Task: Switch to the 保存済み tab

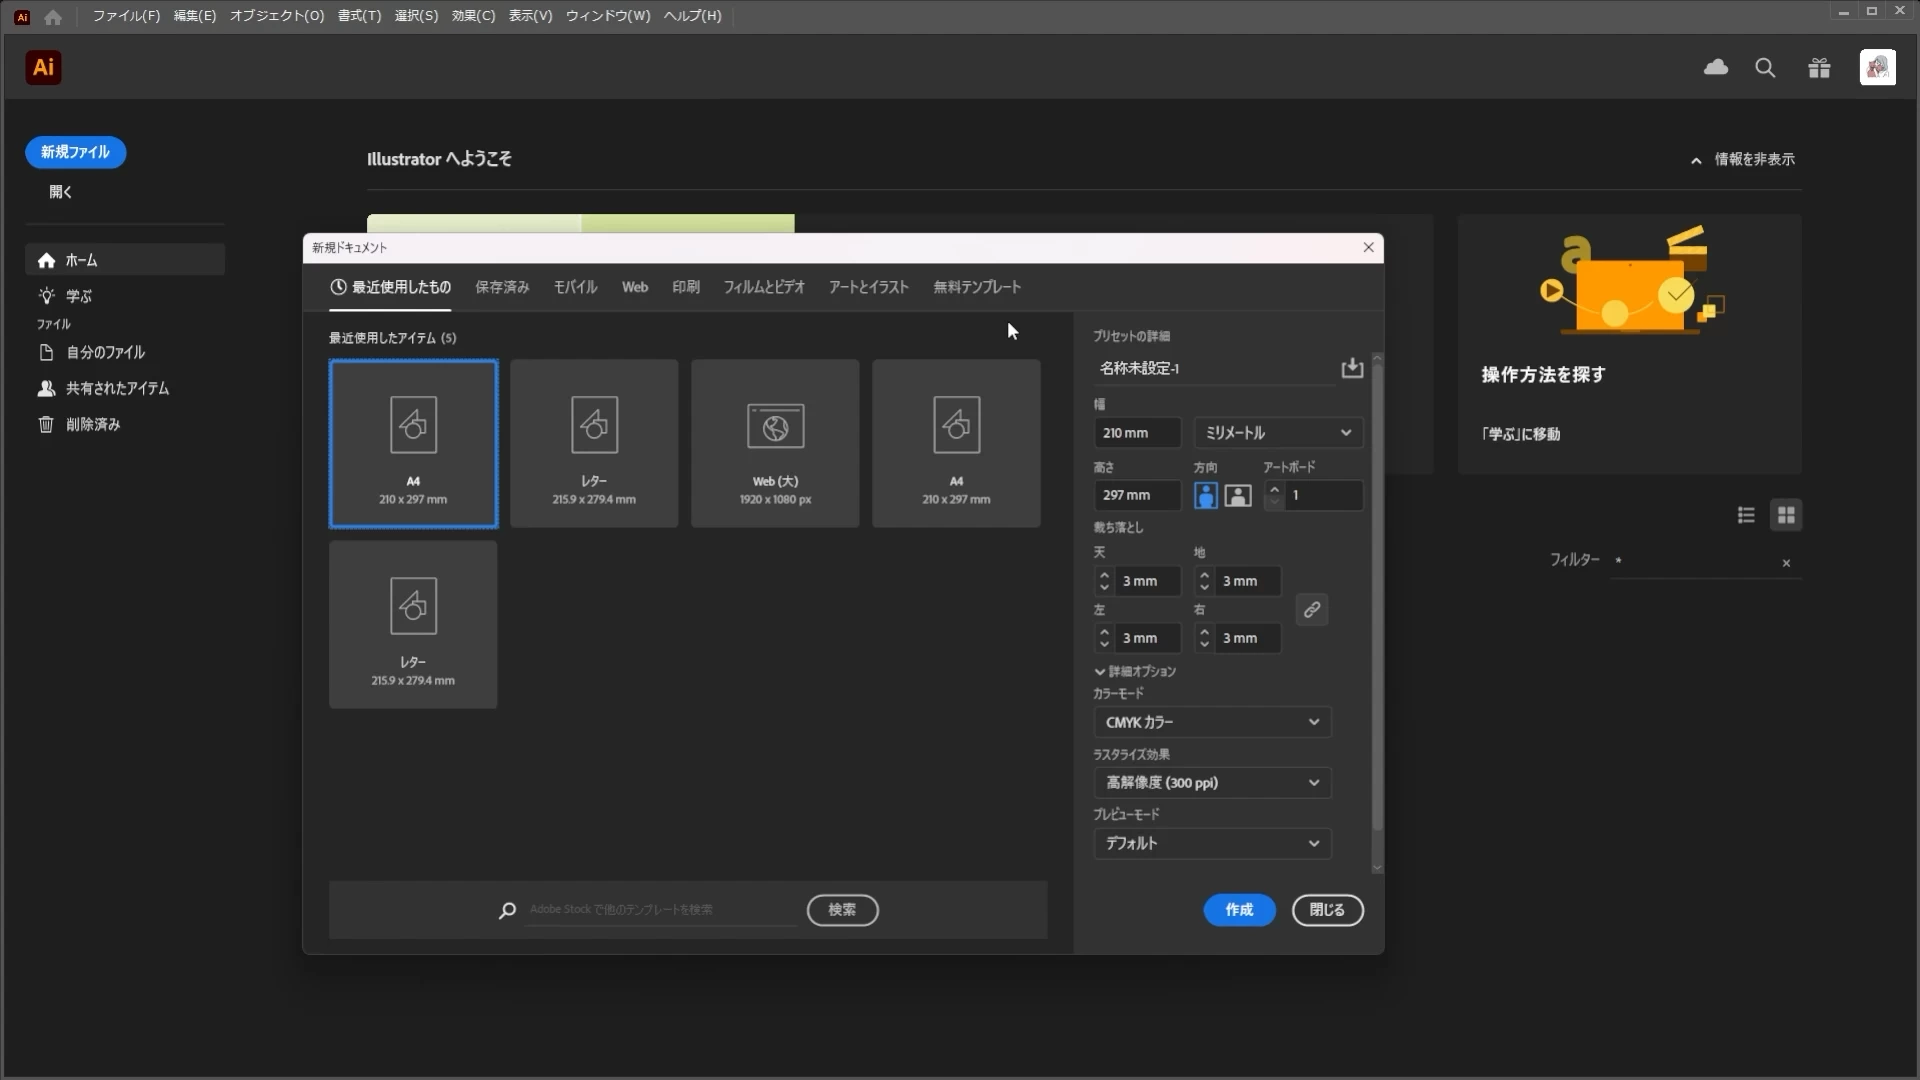Action: click(502, 287)
